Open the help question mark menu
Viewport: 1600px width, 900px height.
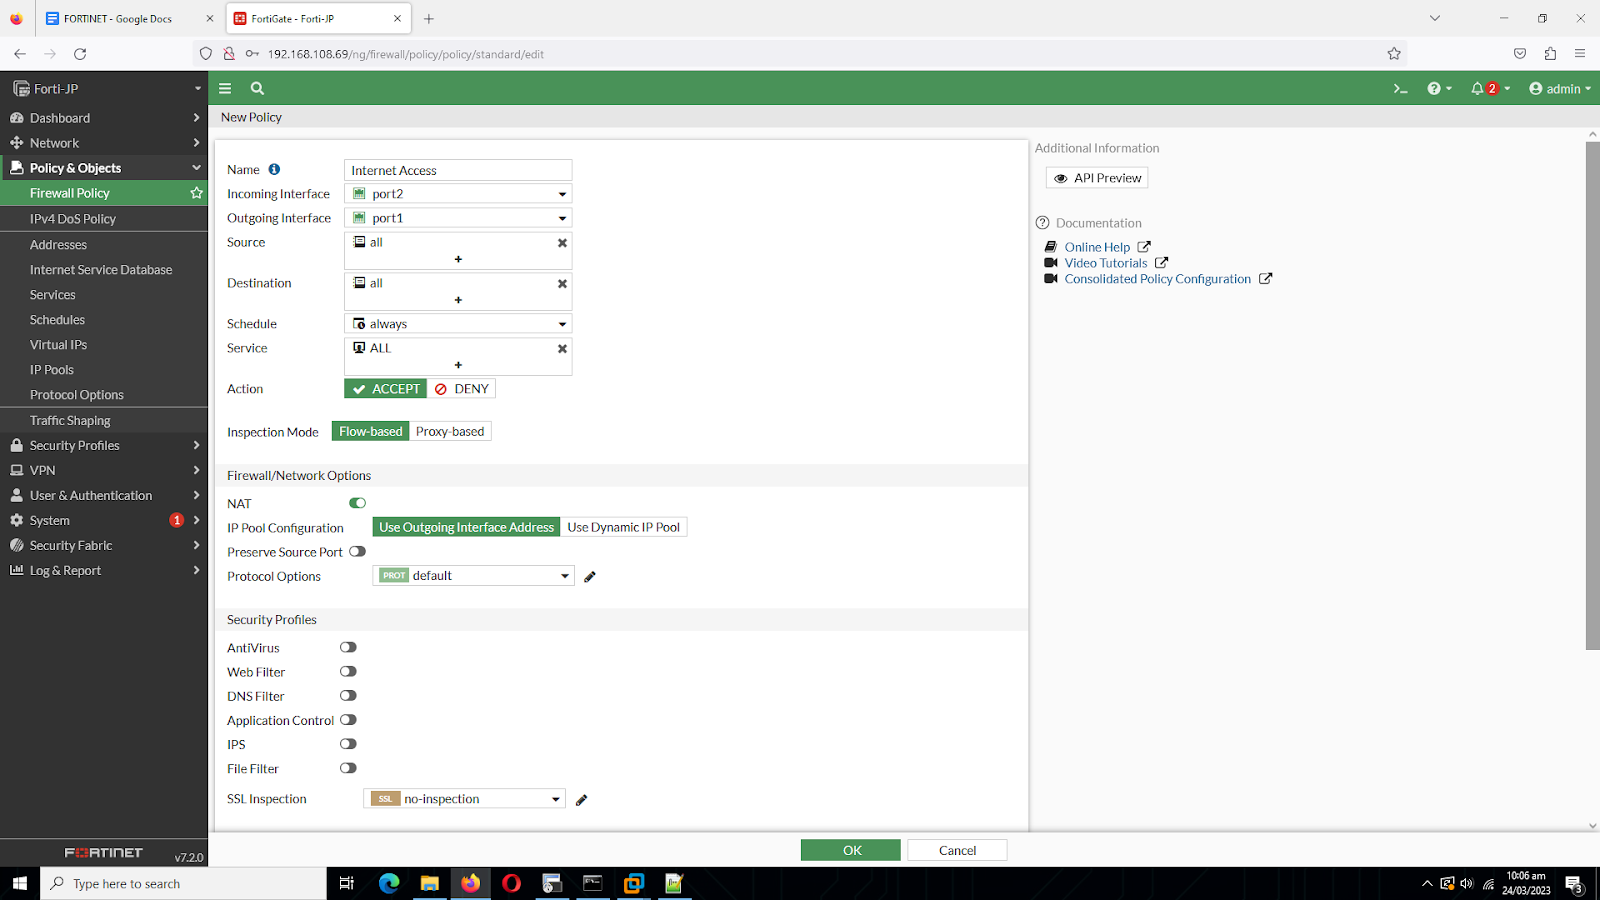point(1439,89)
